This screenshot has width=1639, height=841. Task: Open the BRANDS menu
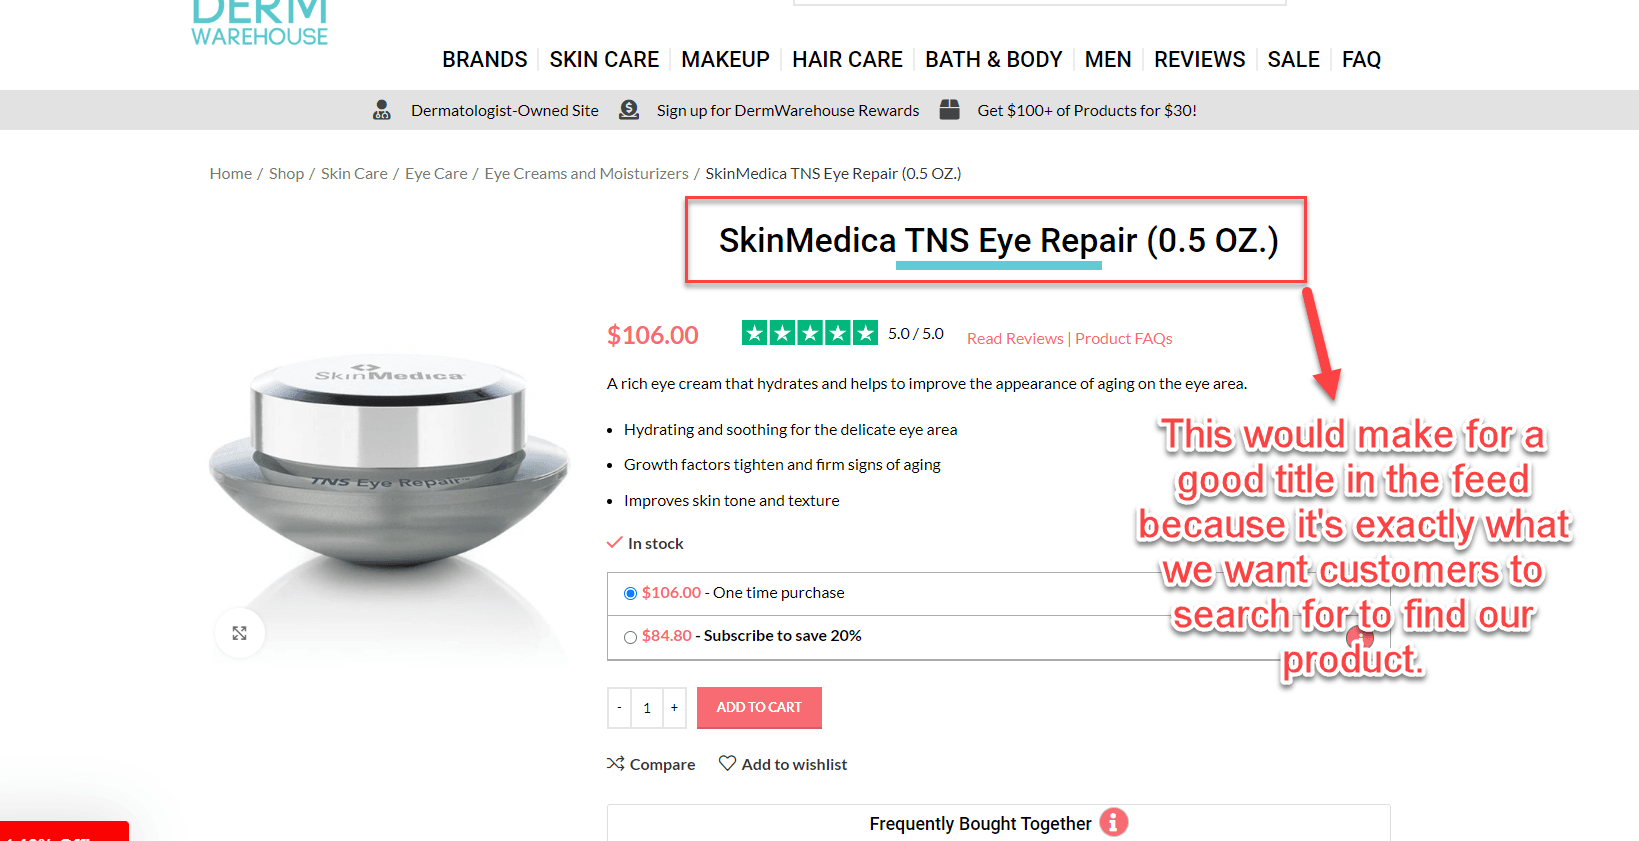[484, 59]
